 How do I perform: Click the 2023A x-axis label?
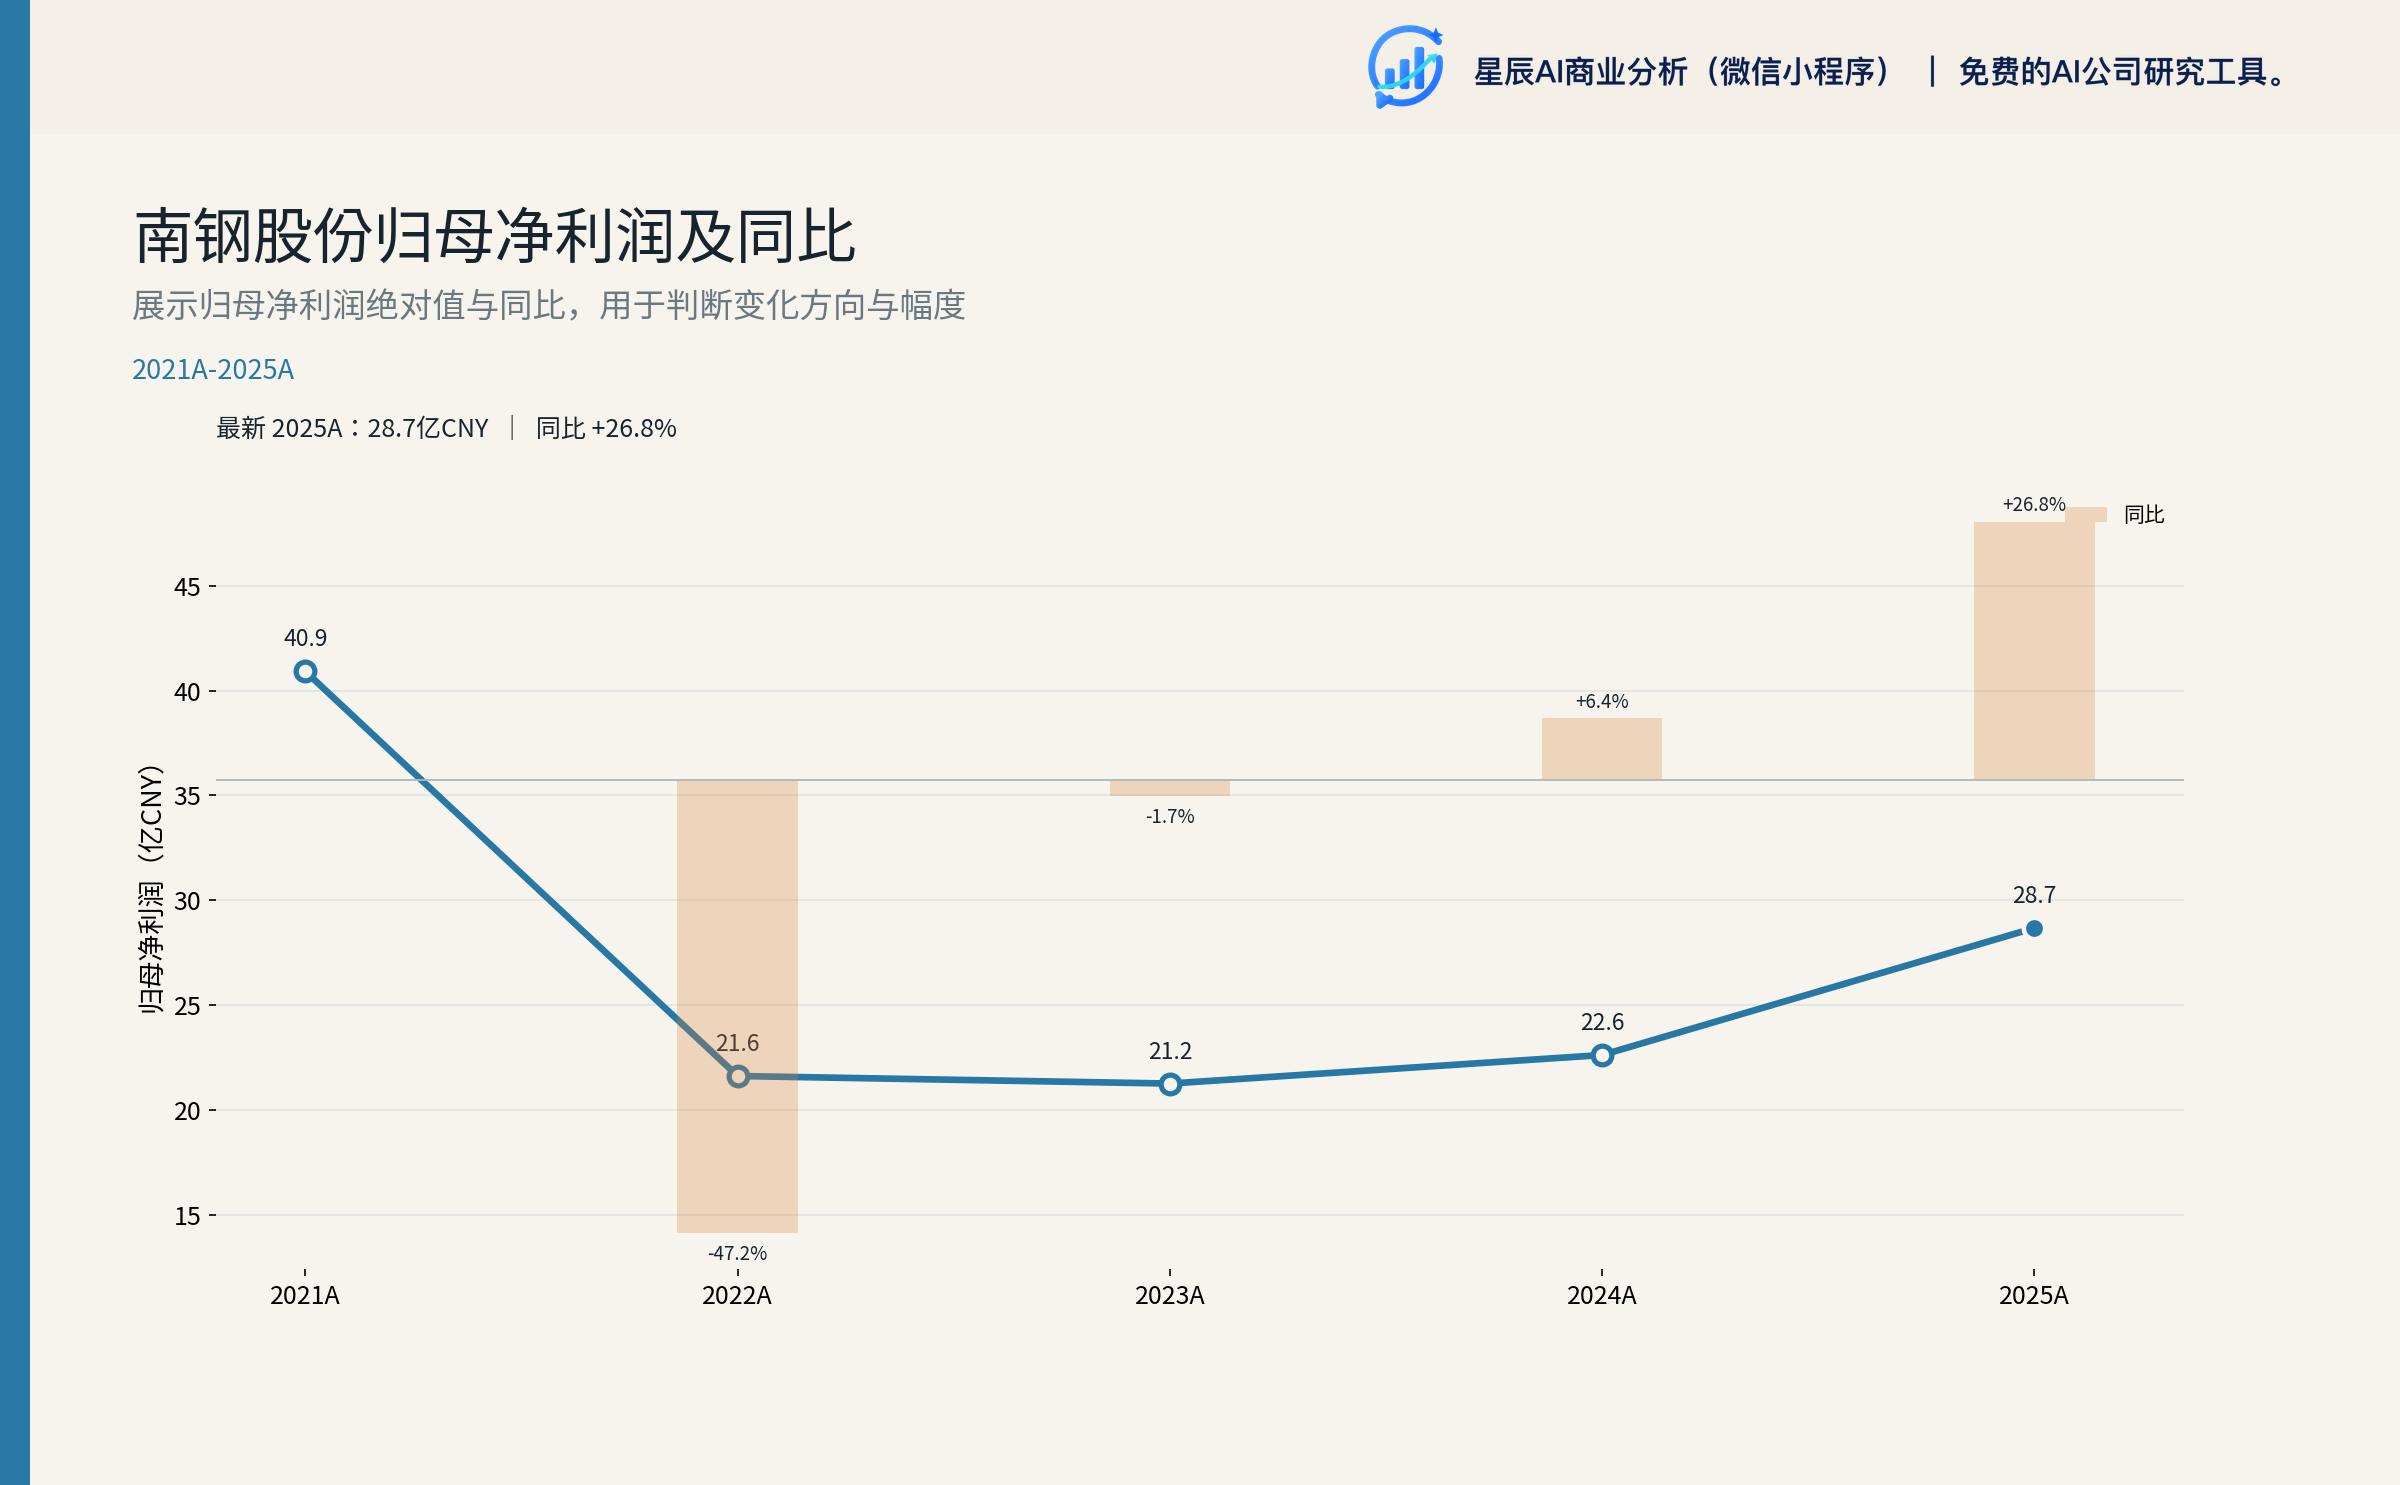pyautogui.click(x=1170, y=1296)
